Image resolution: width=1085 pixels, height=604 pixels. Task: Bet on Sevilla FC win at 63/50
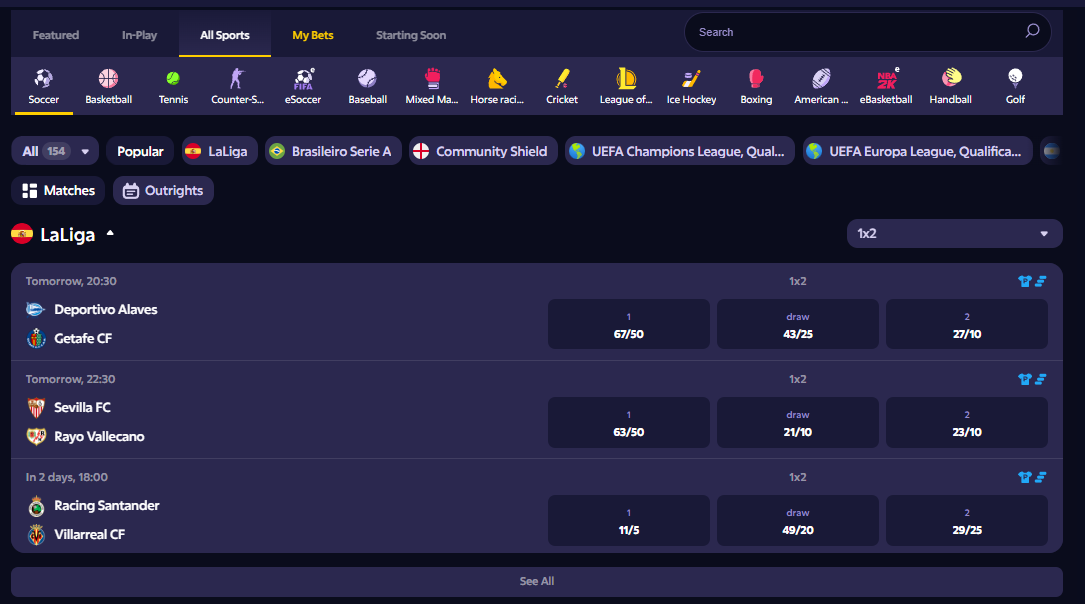coord(628,422)
